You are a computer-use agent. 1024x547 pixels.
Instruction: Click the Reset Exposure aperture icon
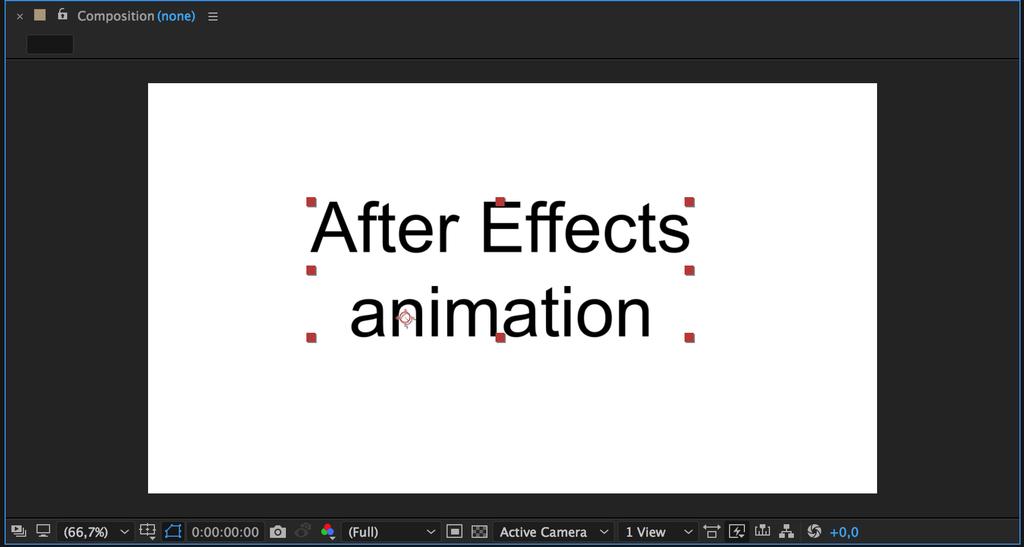(x=814, y=532)
